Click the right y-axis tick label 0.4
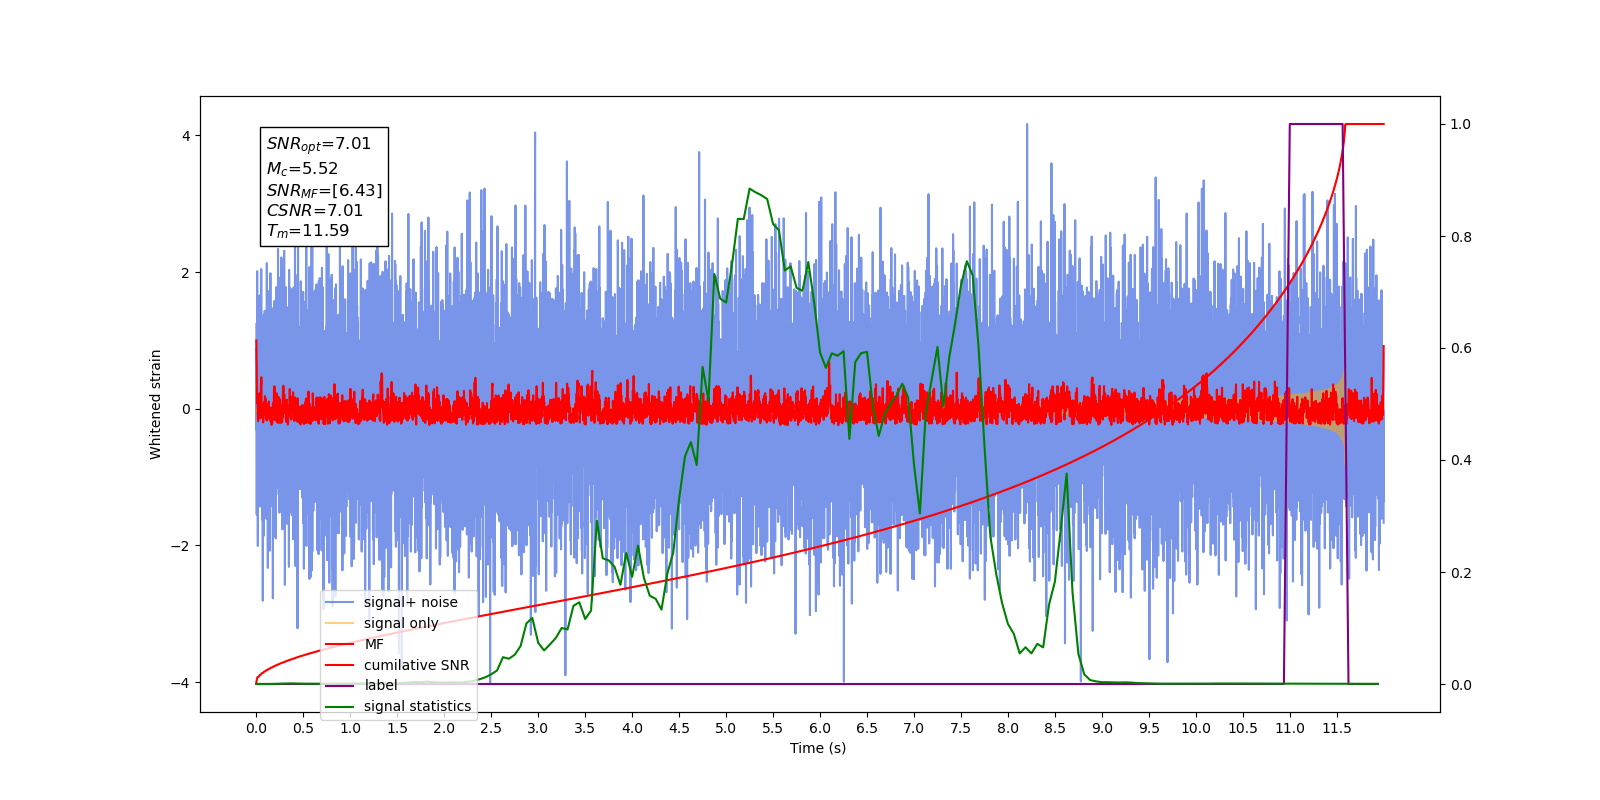1600x800 pixels. (x=1461, y=461)
